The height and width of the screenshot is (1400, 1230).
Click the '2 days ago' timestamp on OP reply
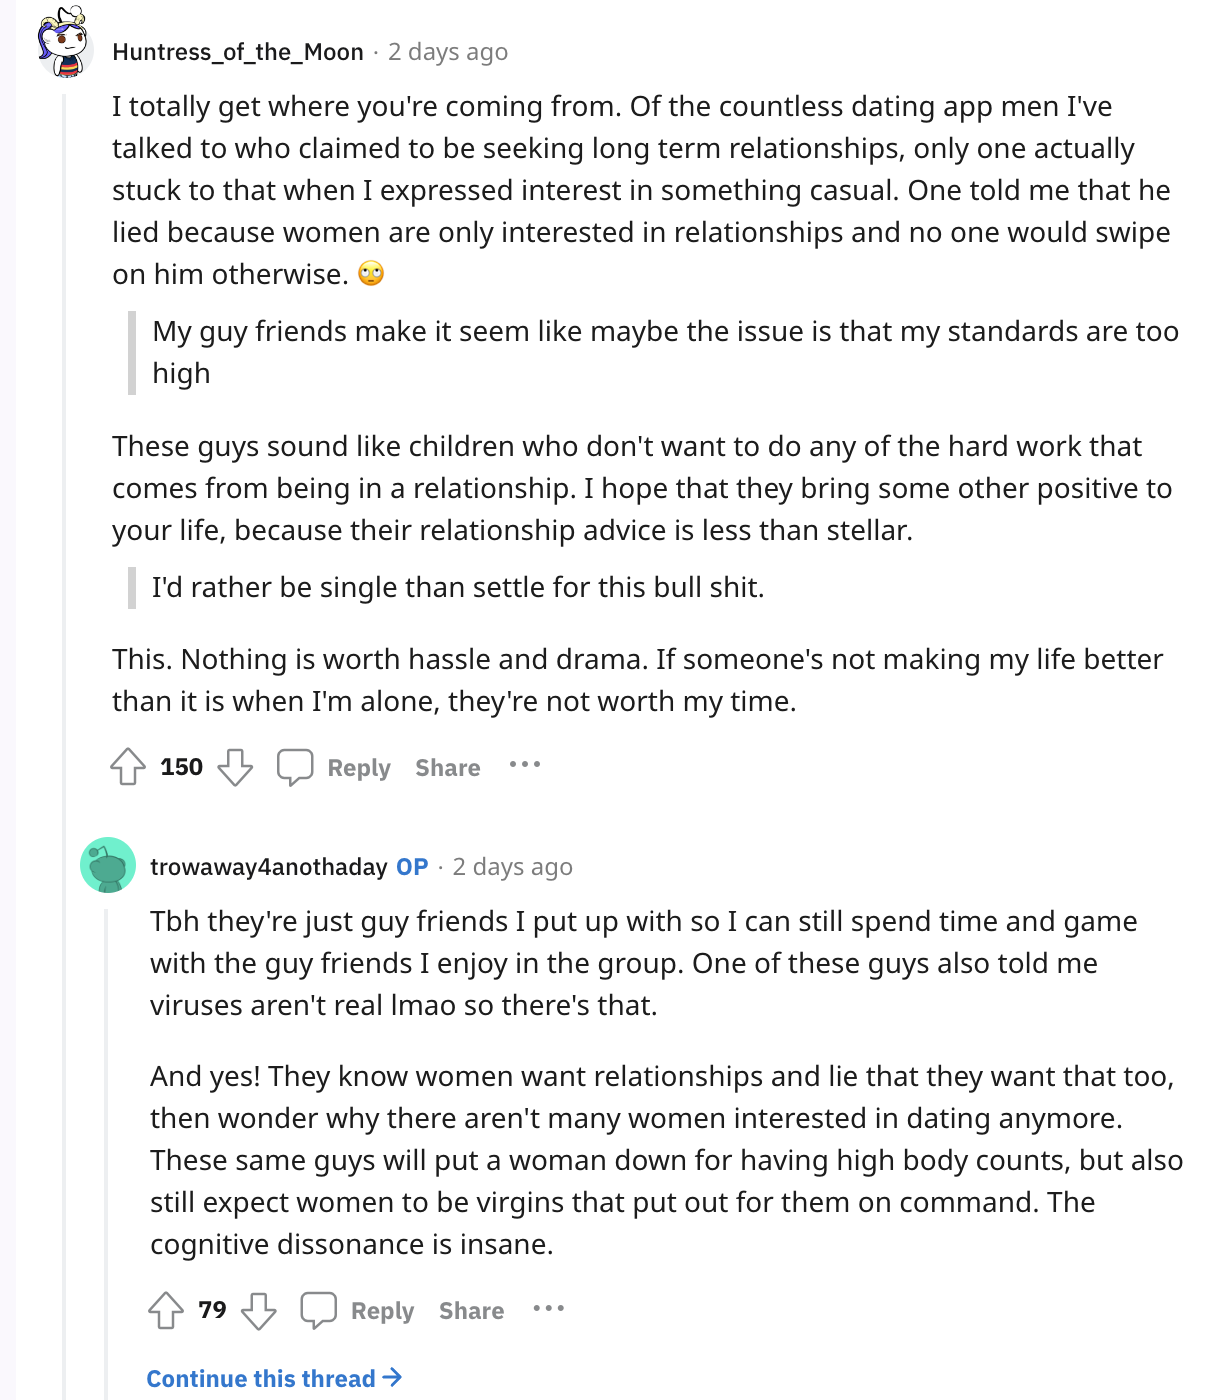click(512, 867)
